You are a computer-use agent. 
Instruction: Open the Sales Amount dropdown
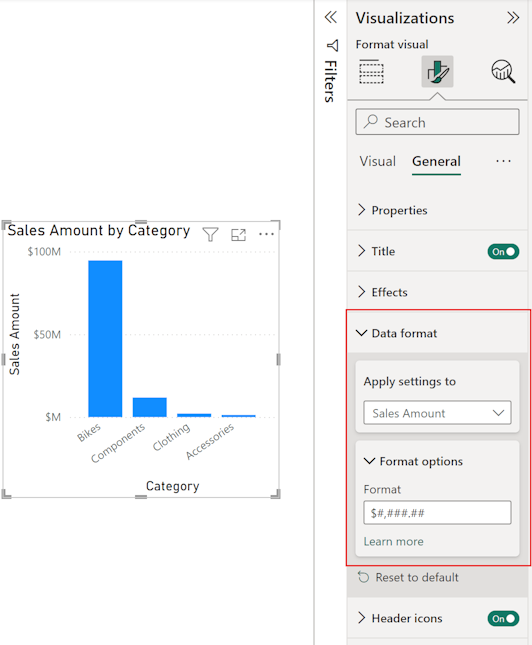pos(437,413)
